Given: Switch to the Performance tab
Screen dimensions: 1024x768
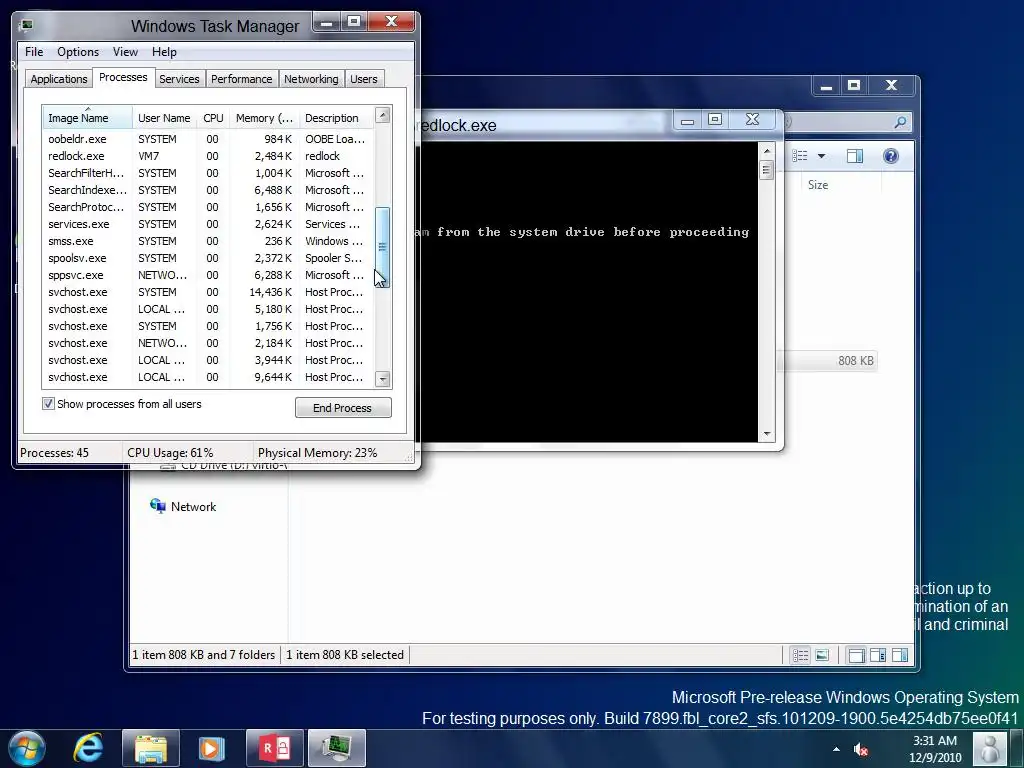Looking at the screenshot, I should pos(242,79).
